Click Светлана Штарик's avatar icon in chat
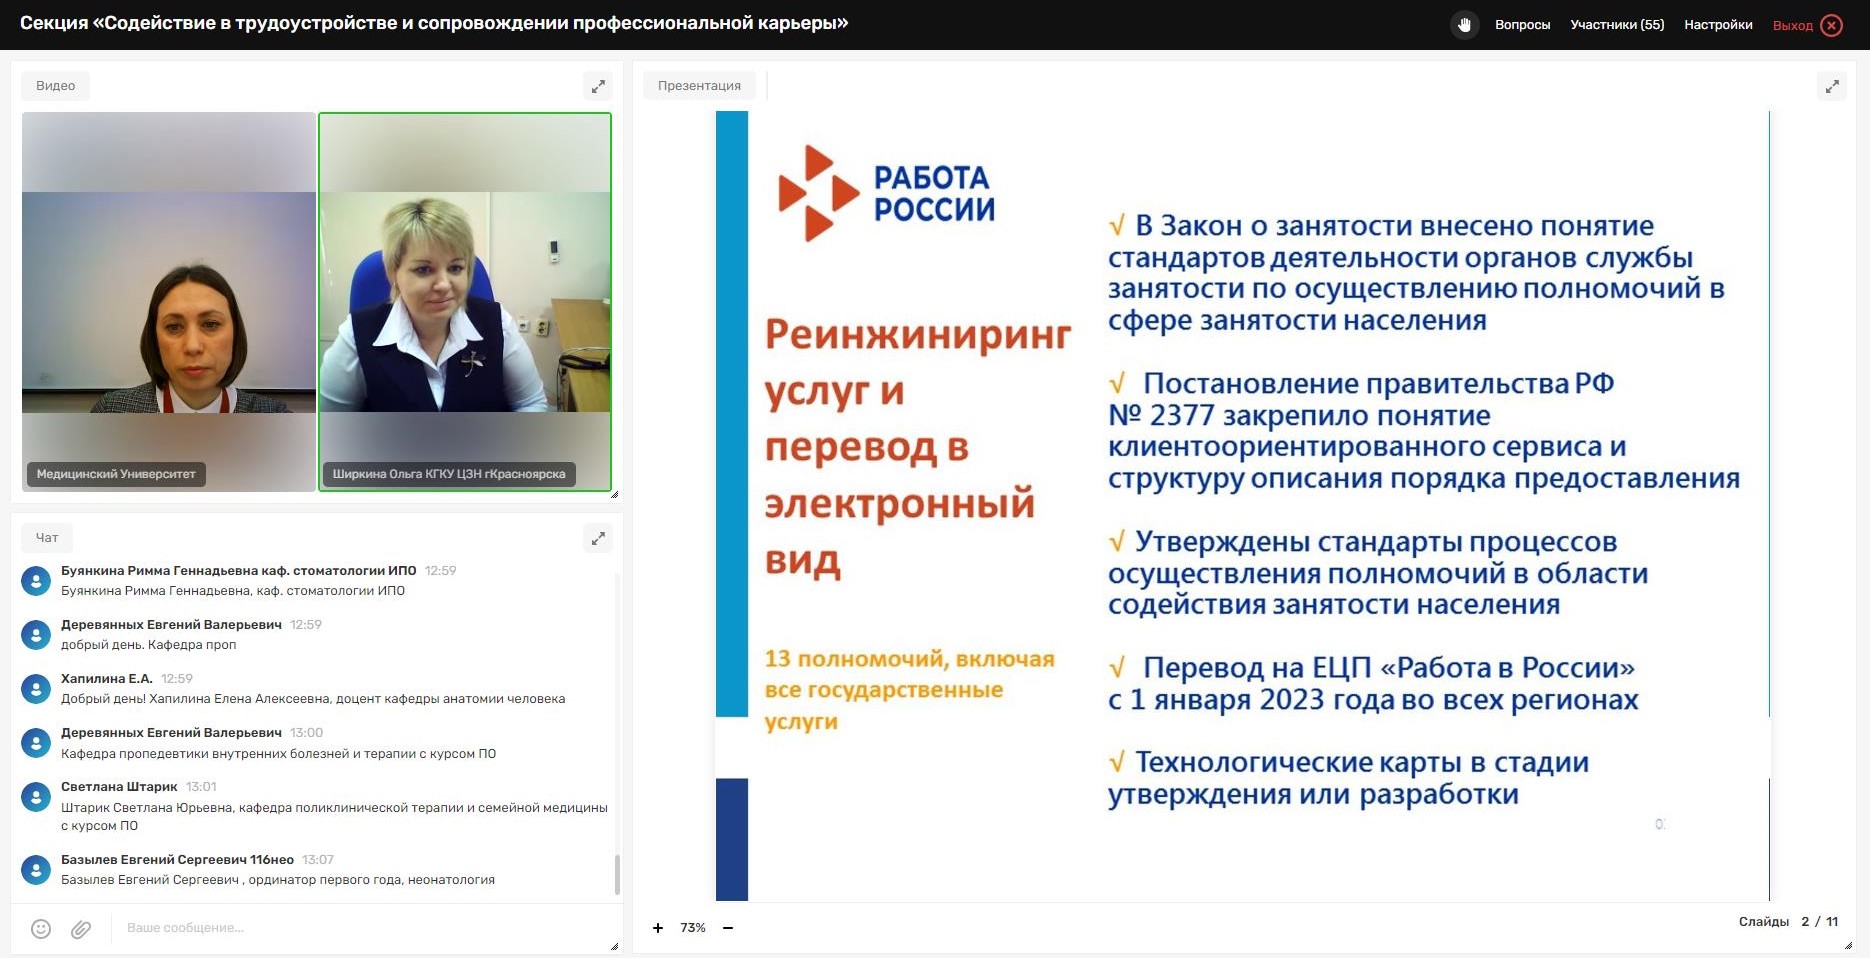 click(x=36, y=797)
